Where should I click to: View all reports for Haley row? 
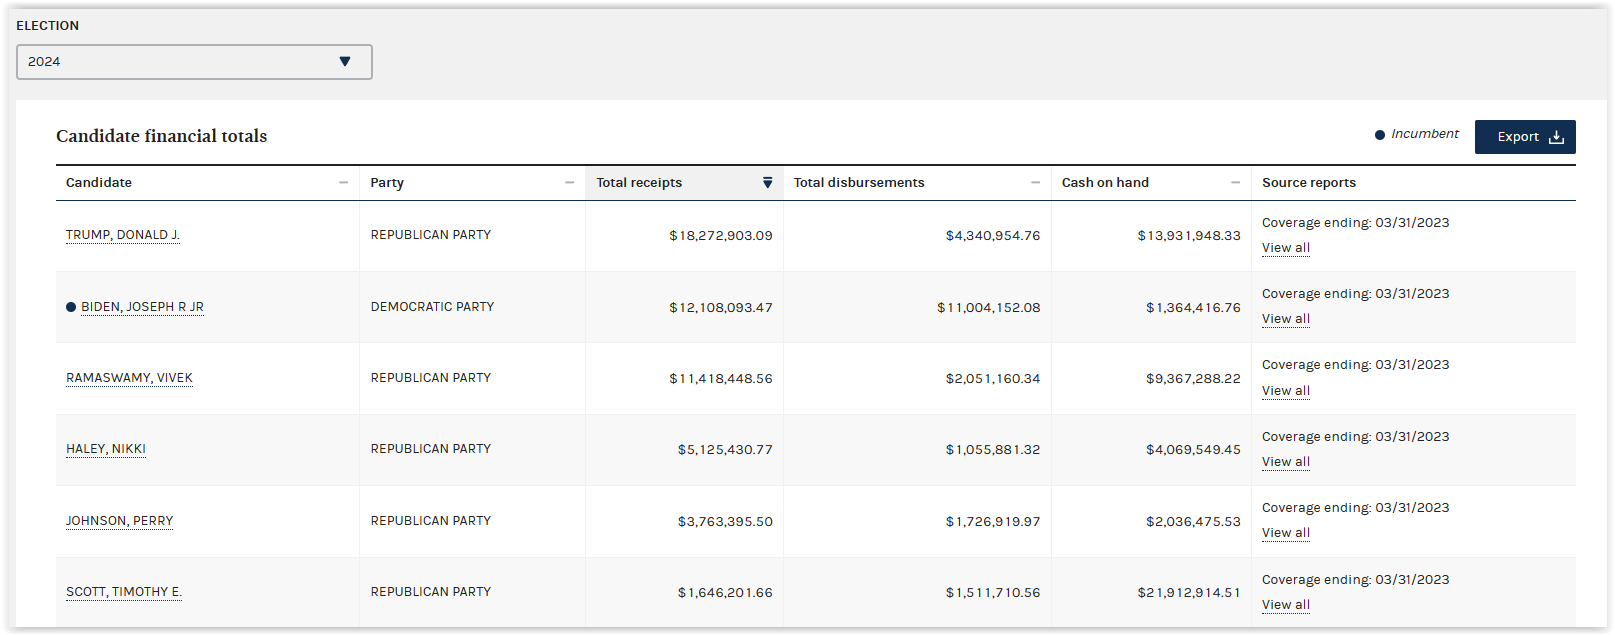(x=1286, y=462)
